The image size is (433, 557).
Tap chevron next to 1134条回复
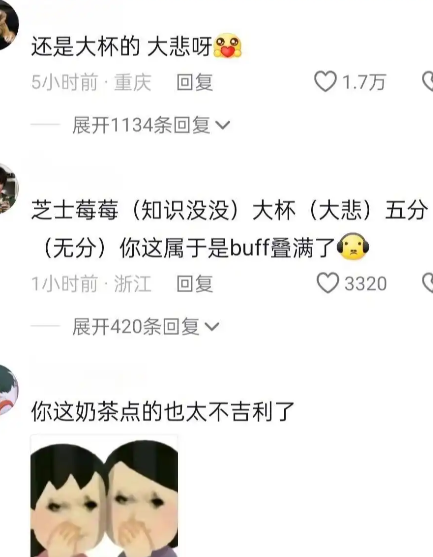coord(223,125)
